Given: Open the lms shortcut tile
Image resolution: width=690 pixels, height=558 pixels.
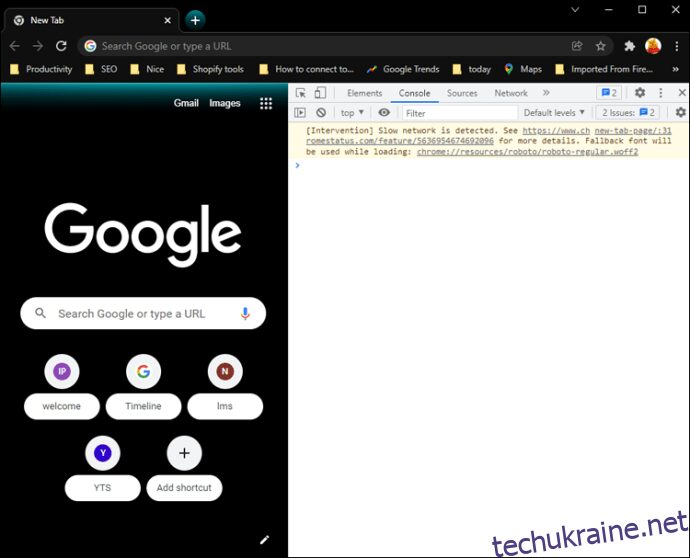Looking at the screenshot, I should coord(225,386).
